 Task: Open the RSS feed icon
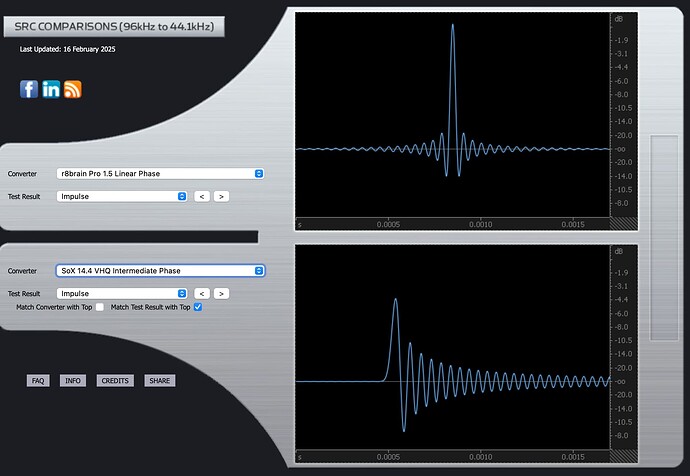(x=73, y=89)
